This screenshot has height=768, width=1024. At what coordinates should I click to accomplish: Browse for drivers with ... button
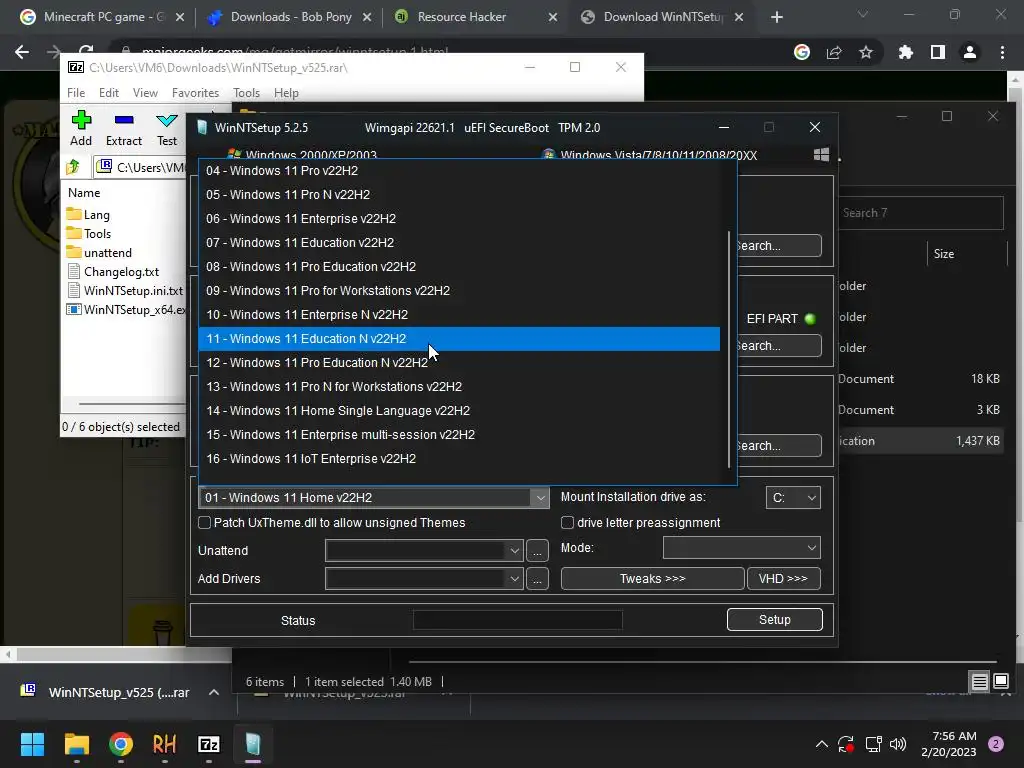tap(537, 579)
